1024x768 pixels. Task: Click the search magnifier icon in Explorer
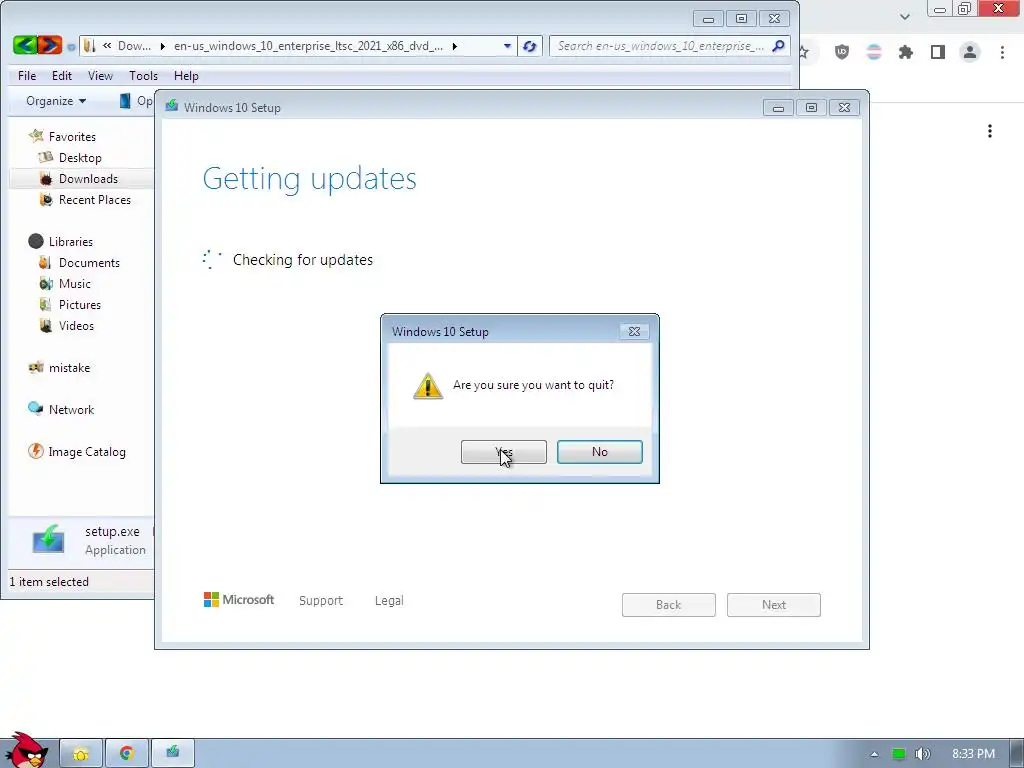pos(778,46)
